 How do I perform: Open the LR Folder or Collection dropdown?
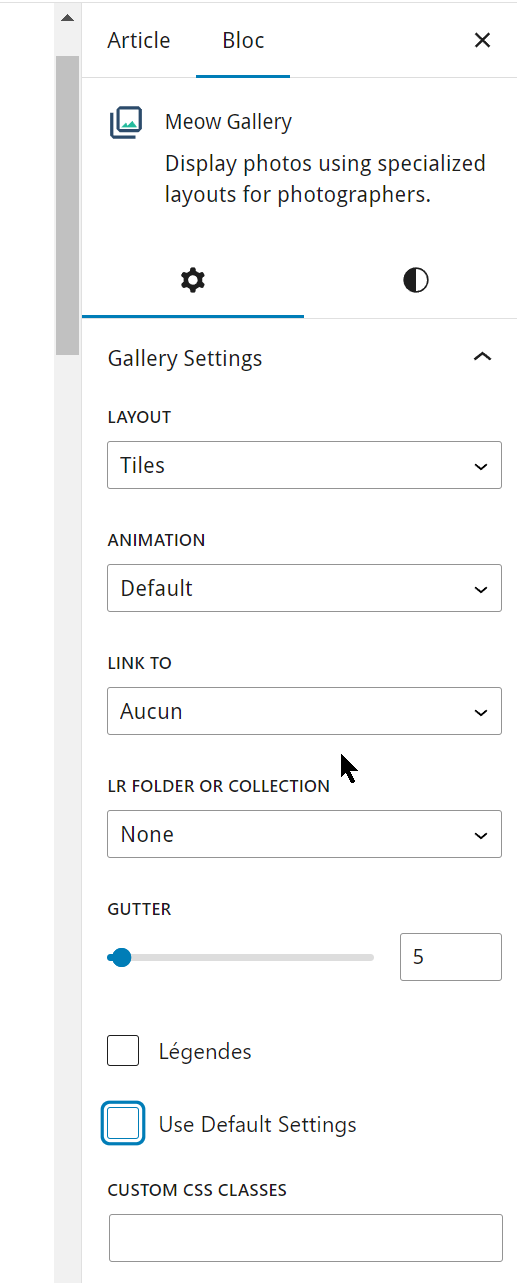pos(304,834)
